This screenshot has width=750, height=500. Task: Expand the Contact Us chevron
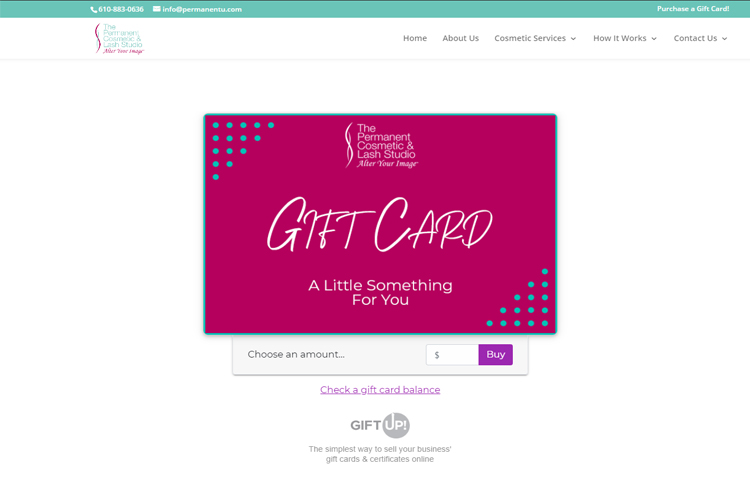click(725, 39)
